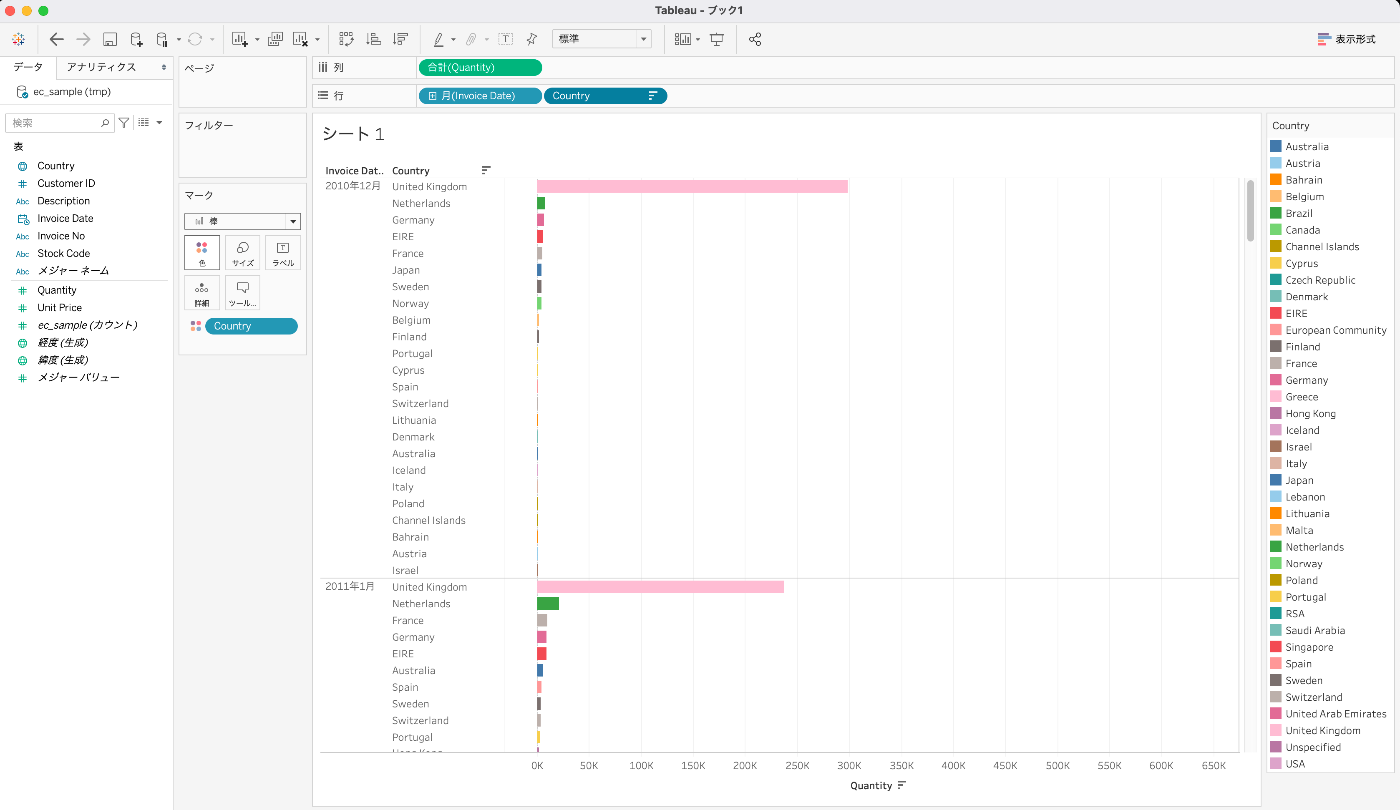The height and width of the screenshot is (810, 1400).
Task: Click the filter fields funnel icon
Action: [x=124, y=122]
